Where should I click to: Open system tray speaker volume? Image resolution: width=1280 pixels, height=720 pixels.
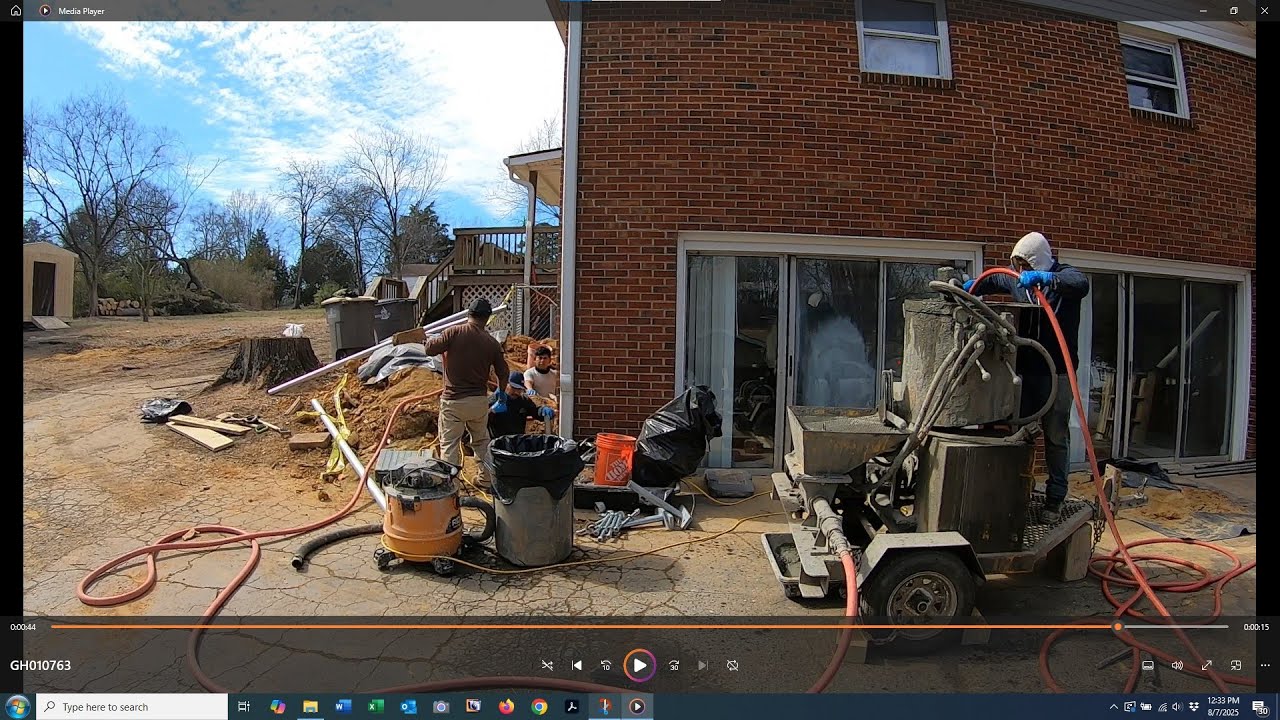click(x=1177, y=707)
